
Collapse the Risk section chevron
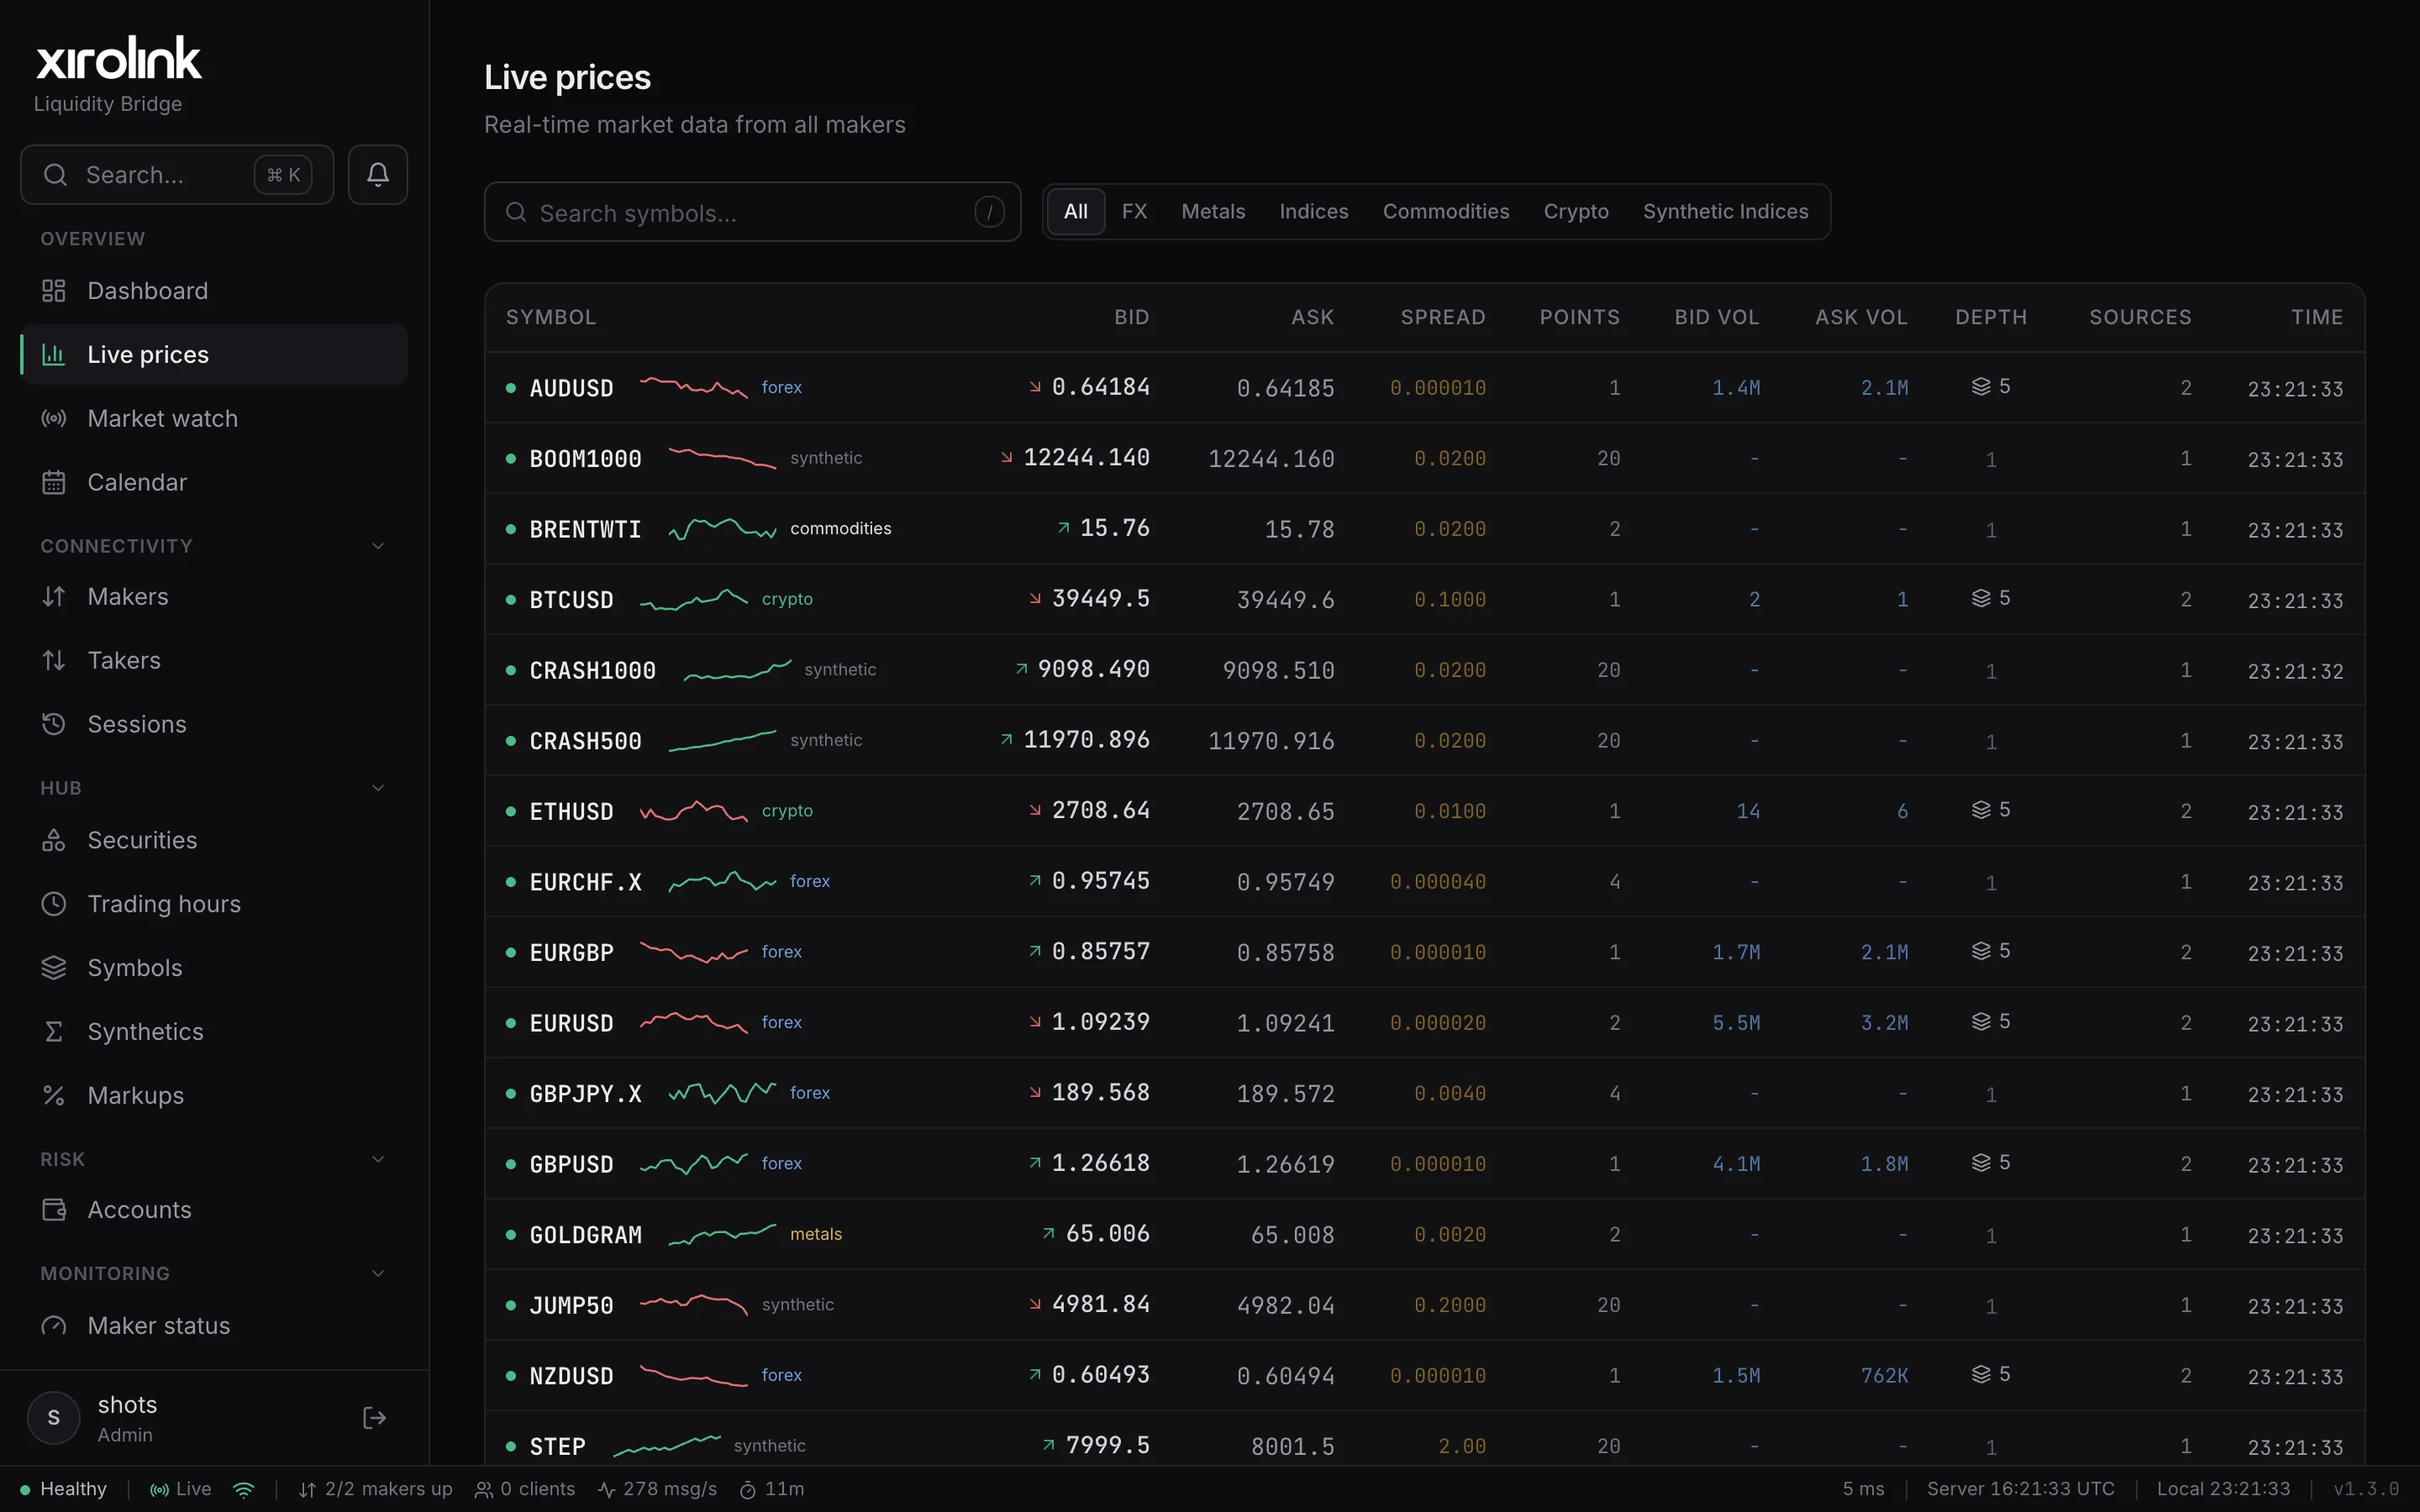coord(378,1159)
